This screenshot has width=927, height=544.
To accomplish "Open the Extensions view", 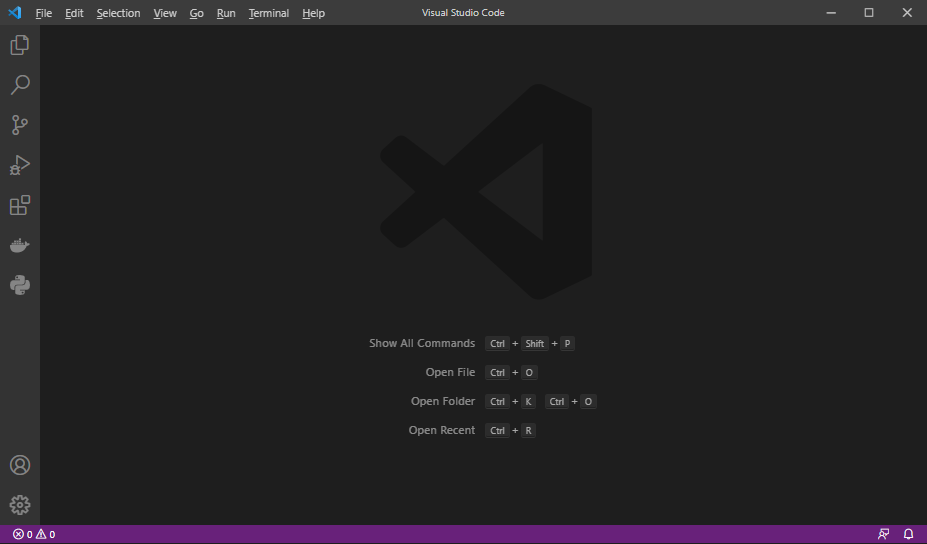I will coord(20,205).
